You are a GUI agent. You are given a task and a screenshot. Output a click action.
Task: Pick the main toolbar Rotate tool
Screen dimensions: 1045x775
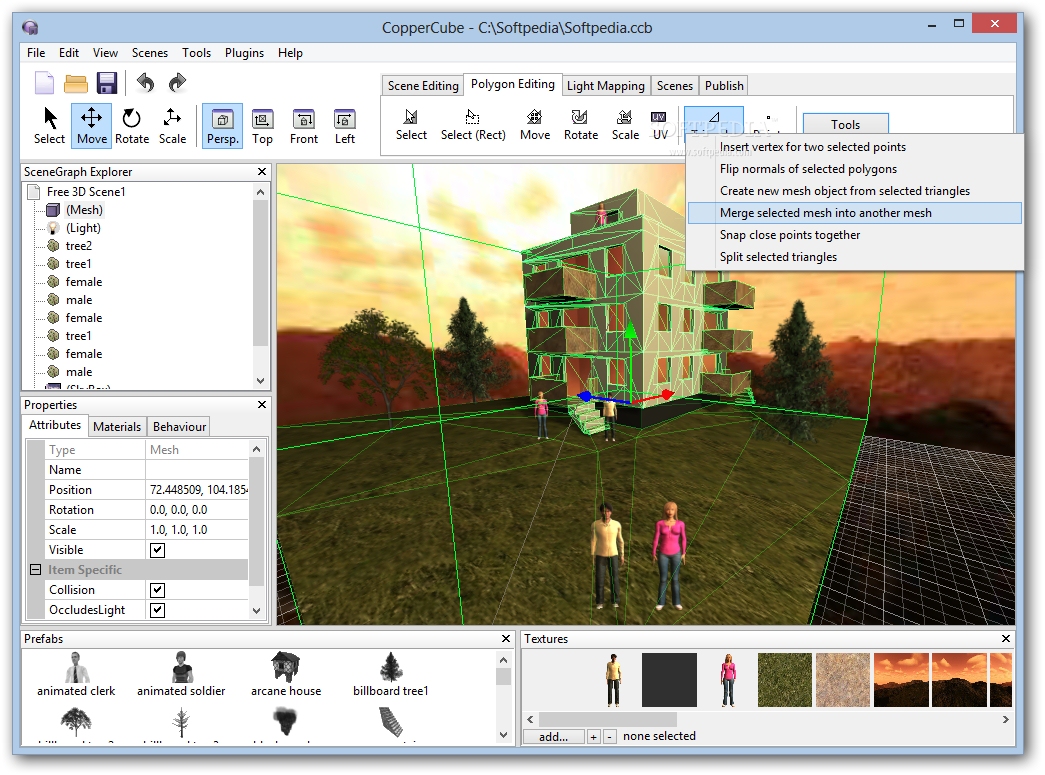[132, 125]
